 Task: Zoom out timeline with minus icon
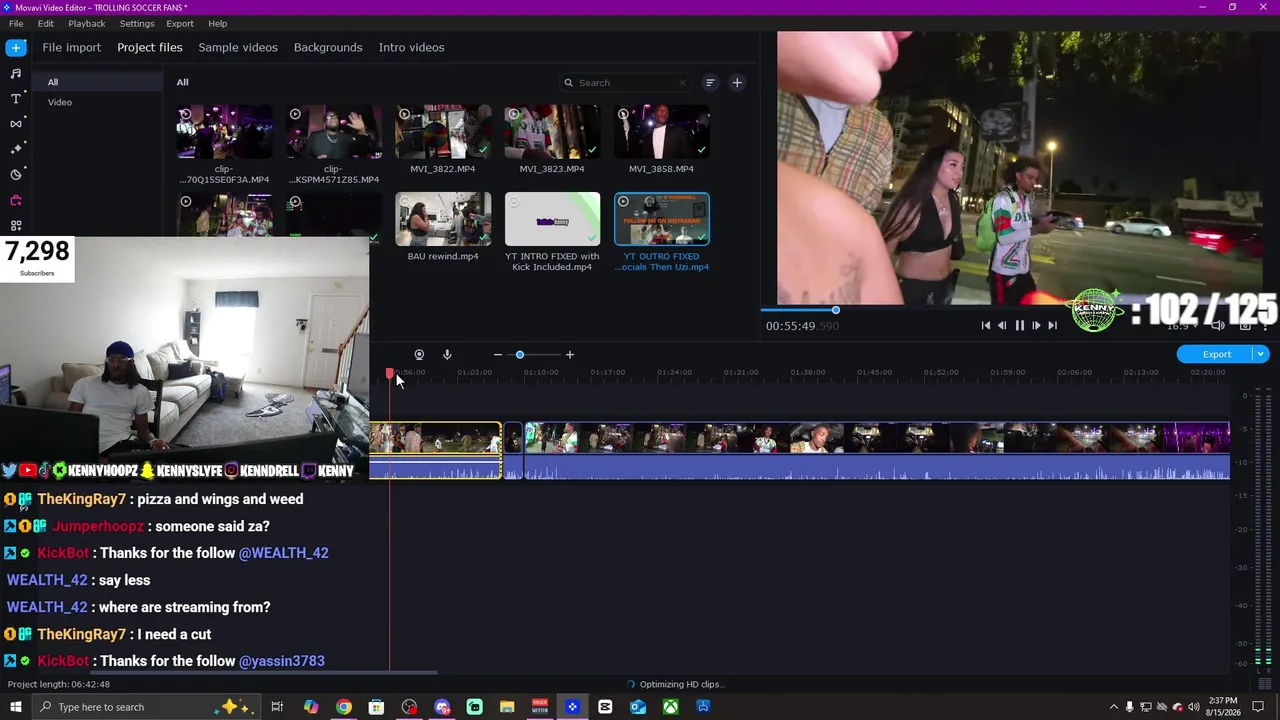498,355
